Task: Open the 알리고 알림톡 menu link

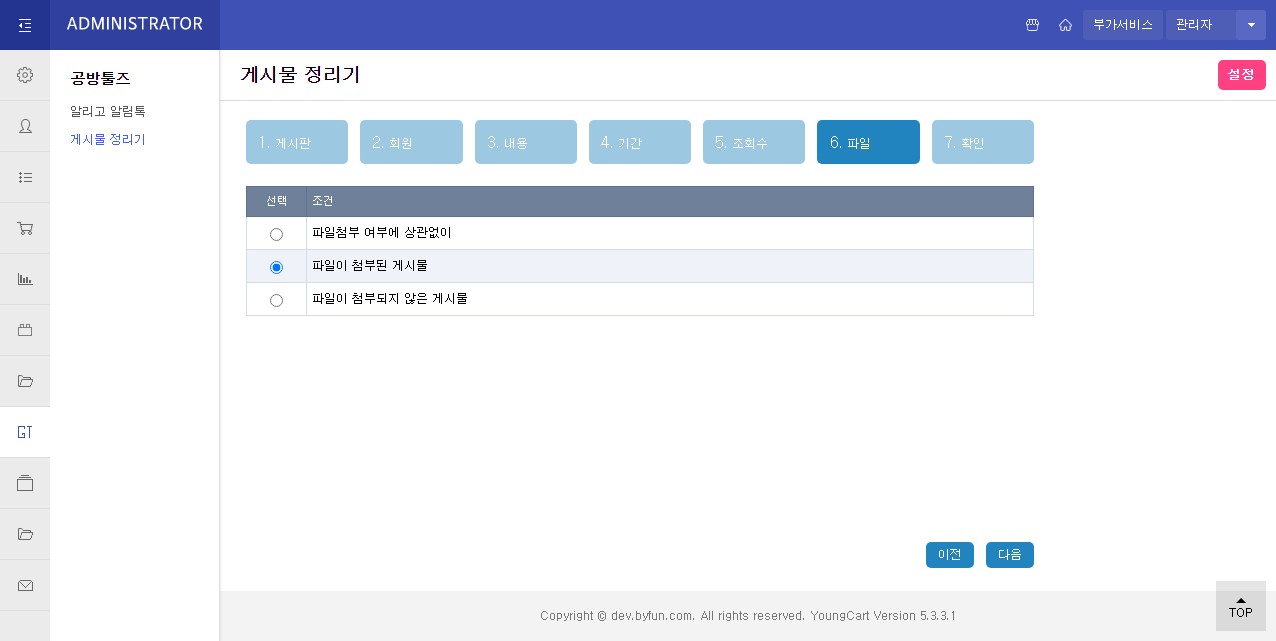Action: (108, 111)
